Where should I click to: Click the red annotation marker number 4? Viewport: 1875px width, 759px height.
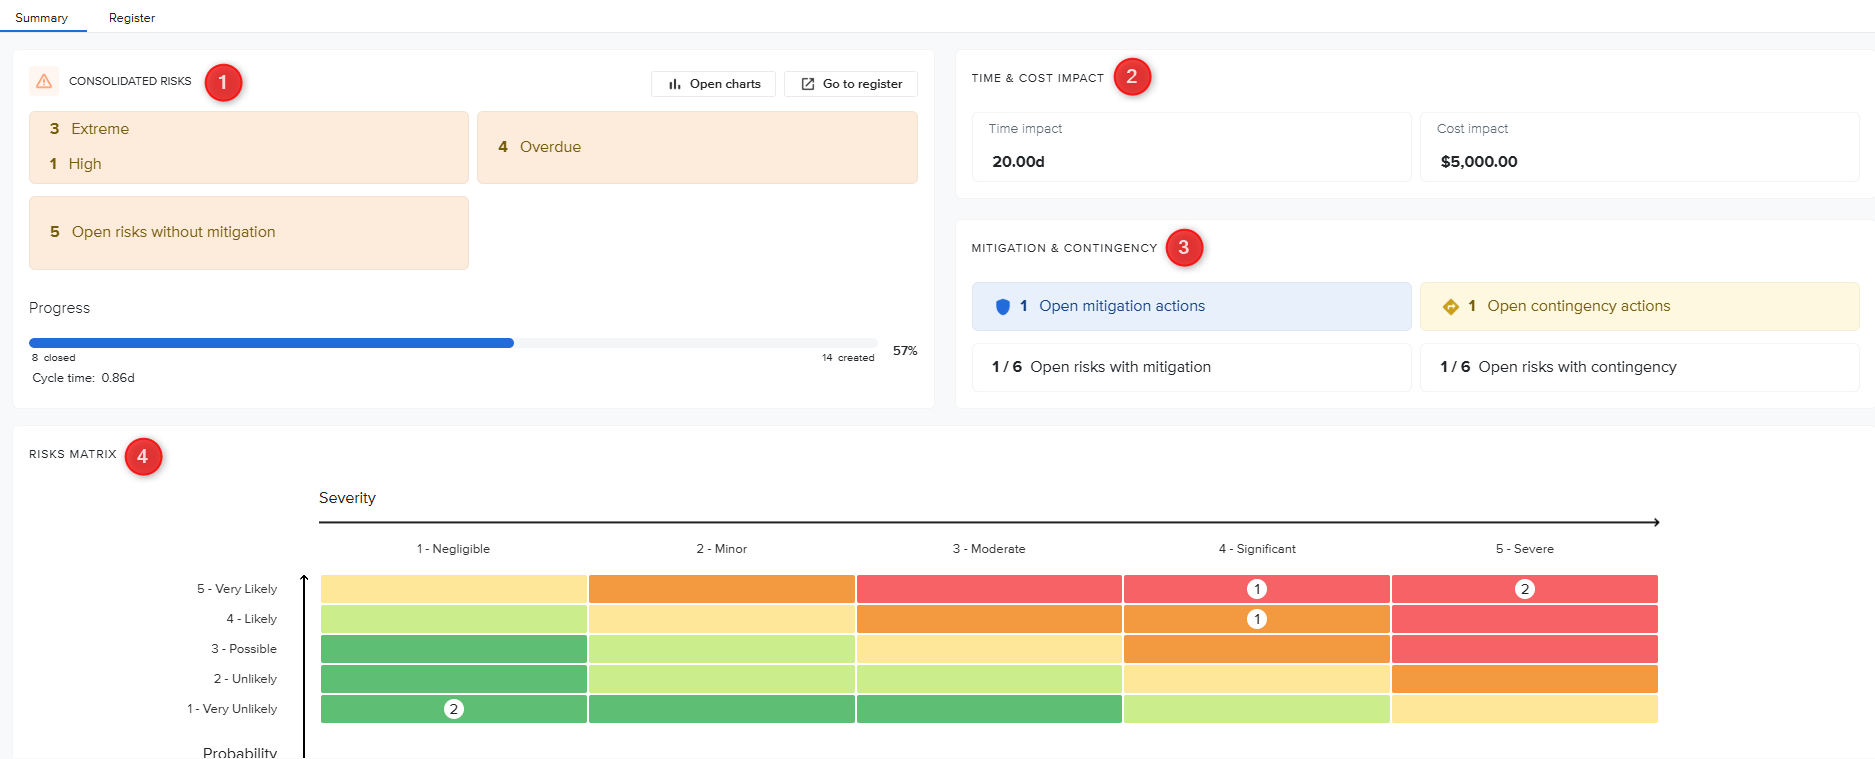(x=143, y=456)
